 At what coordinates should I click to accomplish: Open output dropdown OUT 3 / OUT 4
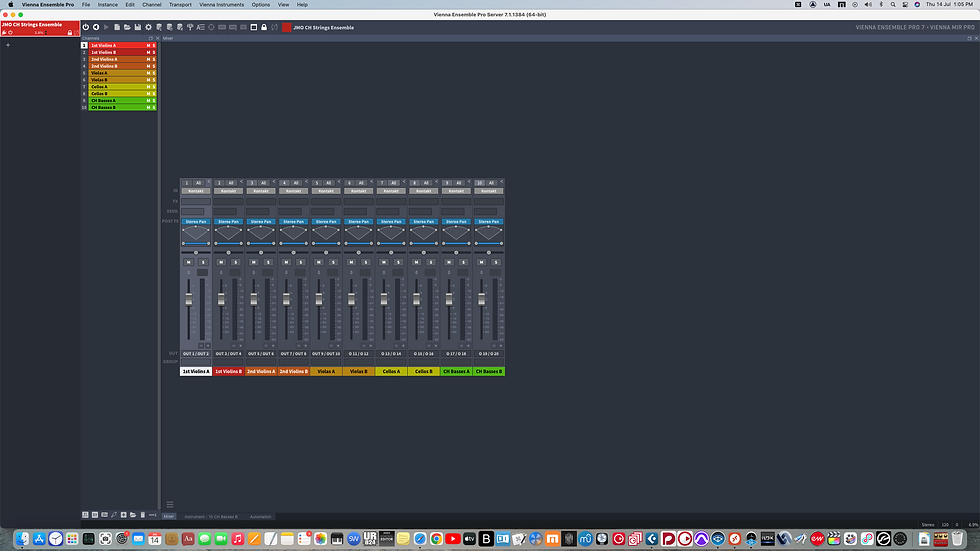coord(229,354)
